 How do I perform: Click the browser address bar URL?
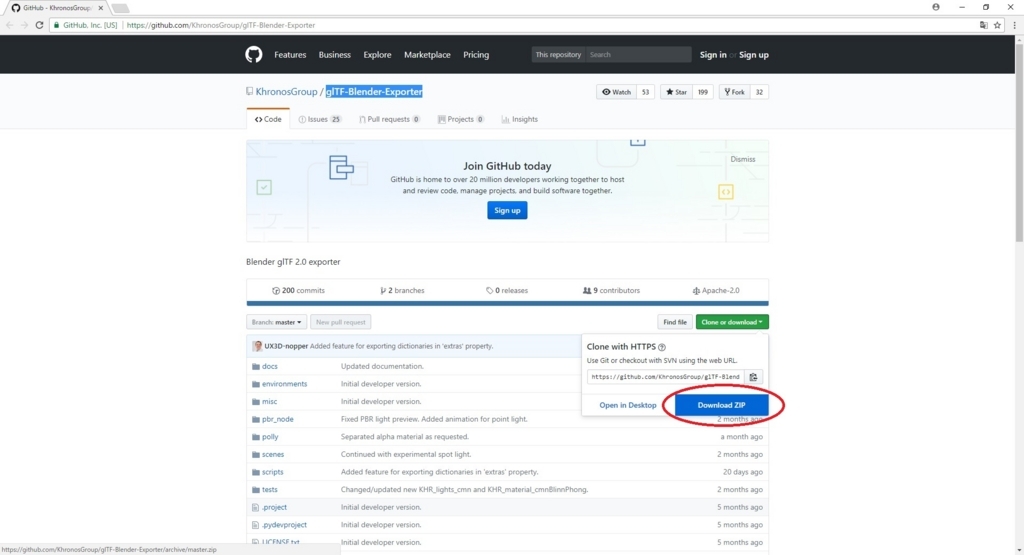tap(221, 25)
